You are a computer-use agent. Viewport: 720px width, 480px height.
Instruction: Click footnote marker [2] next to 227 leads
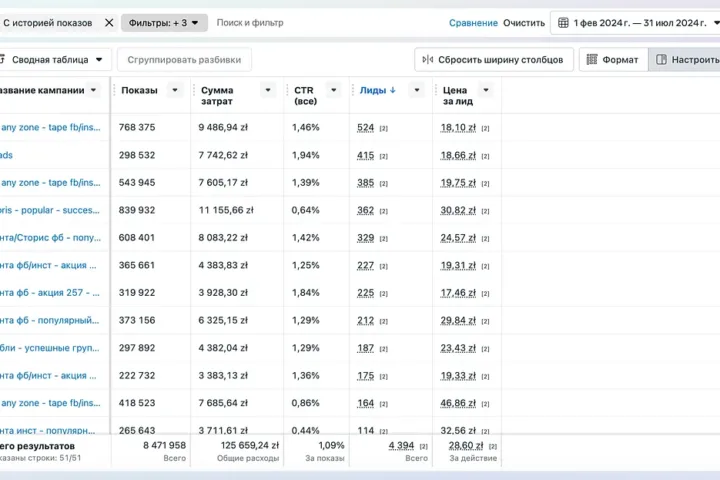(384, 266)
